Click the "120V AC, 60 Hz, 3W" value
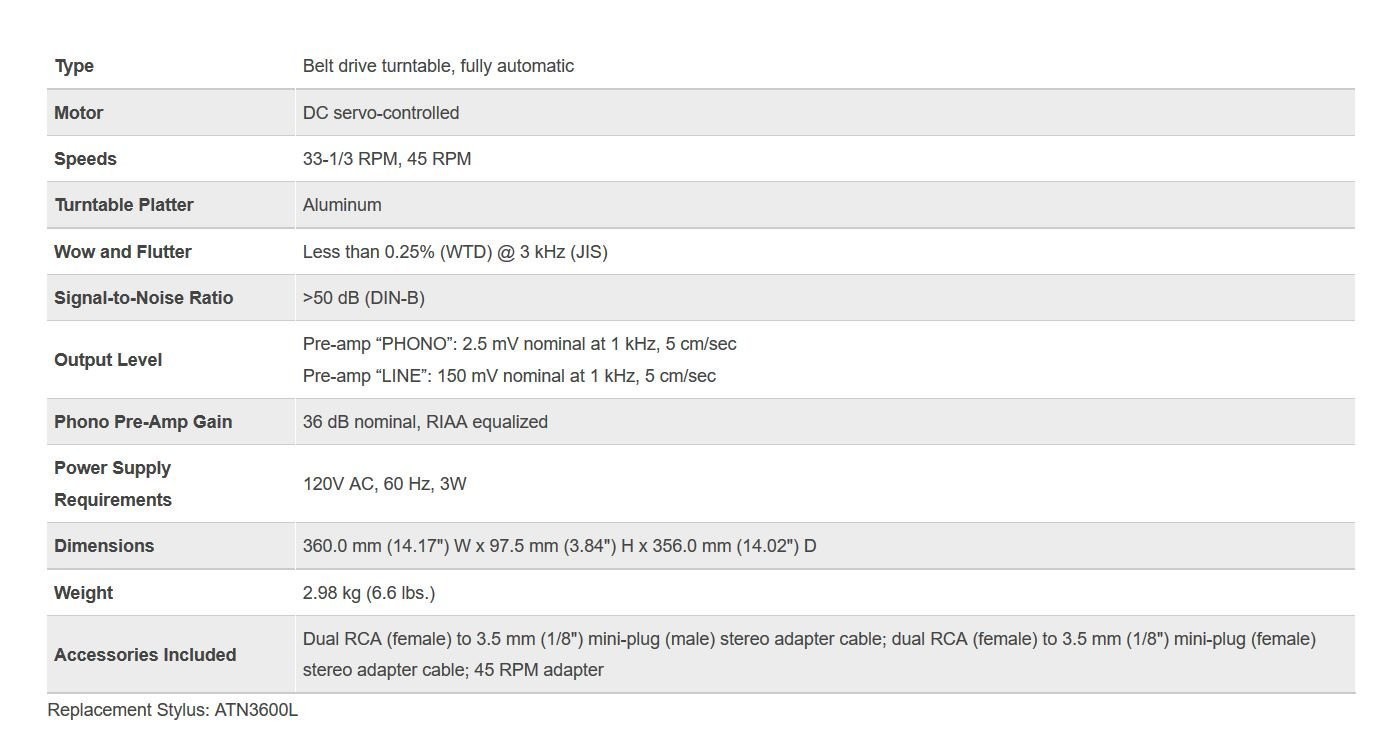 click(x=385, y=484)
